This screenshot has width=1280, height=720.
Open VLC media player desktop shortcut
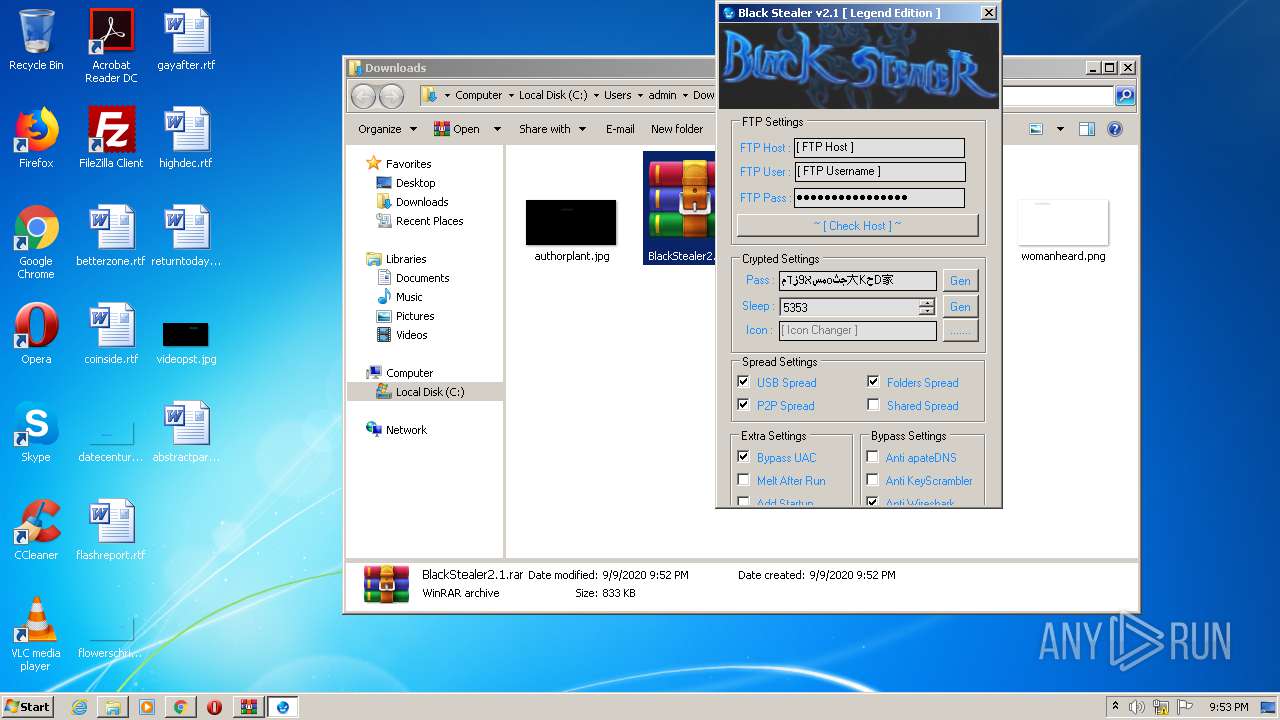tap(36, 634)
